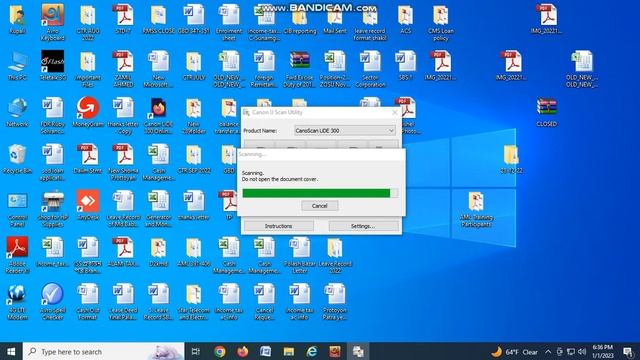Open Task View on the taskbar
The image size is (640, 360).
pos(196,351)
